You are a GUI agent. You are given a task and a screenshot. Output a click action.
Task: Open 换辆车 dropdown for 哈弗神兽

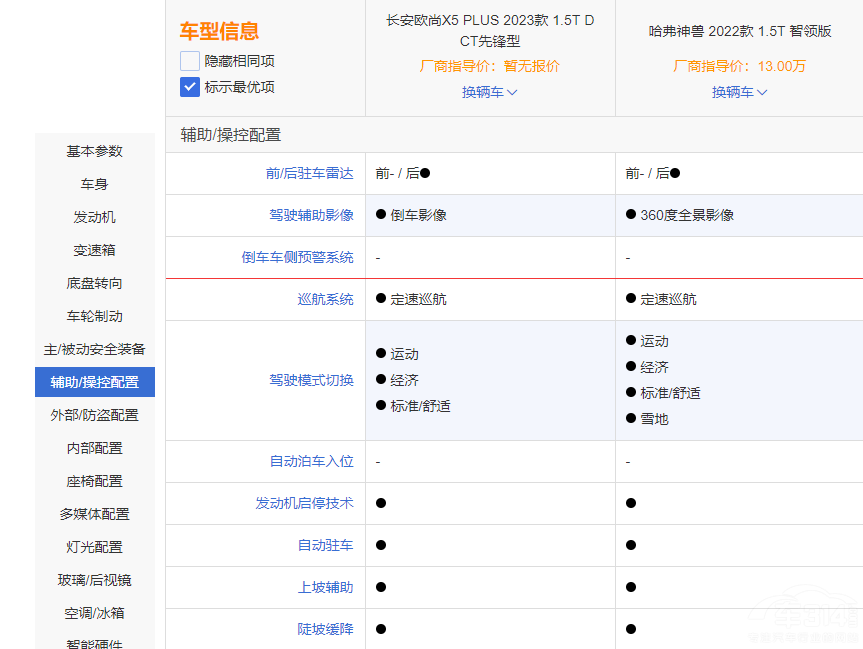(x=739, y=92)
